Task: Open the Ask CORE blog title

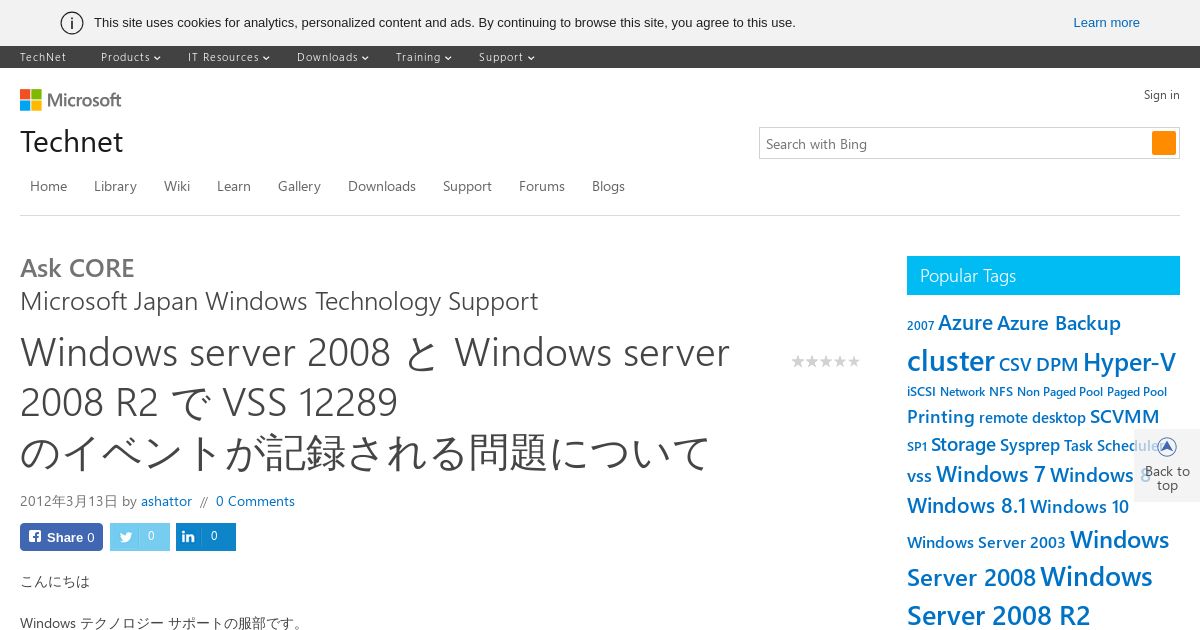Action: tap(77, 268)
